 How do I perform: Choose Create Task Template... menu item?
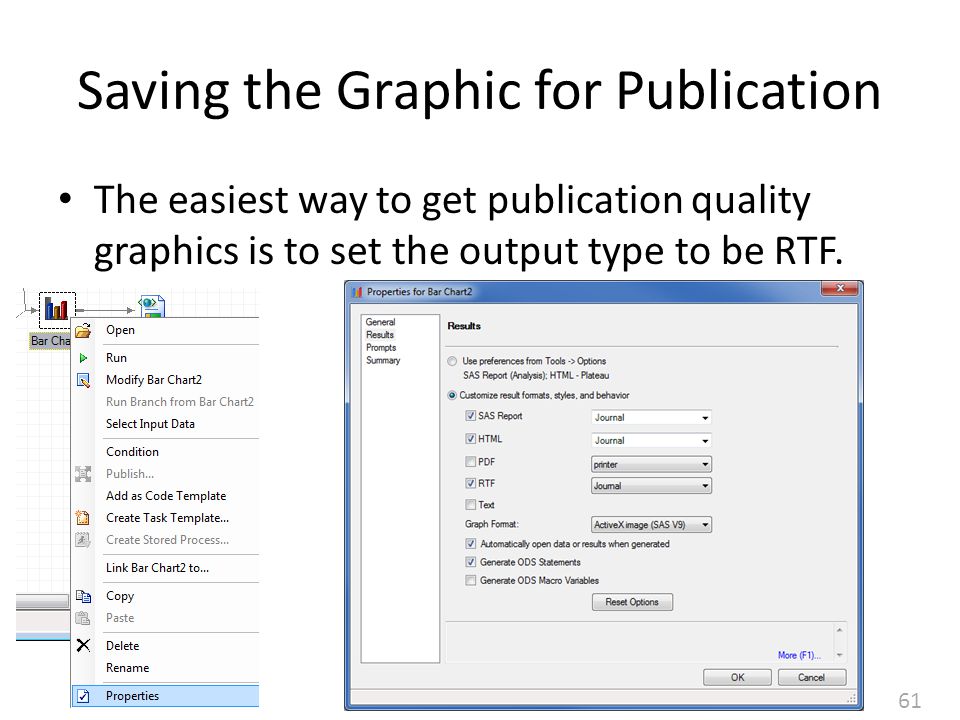click(x=165, y=518)
